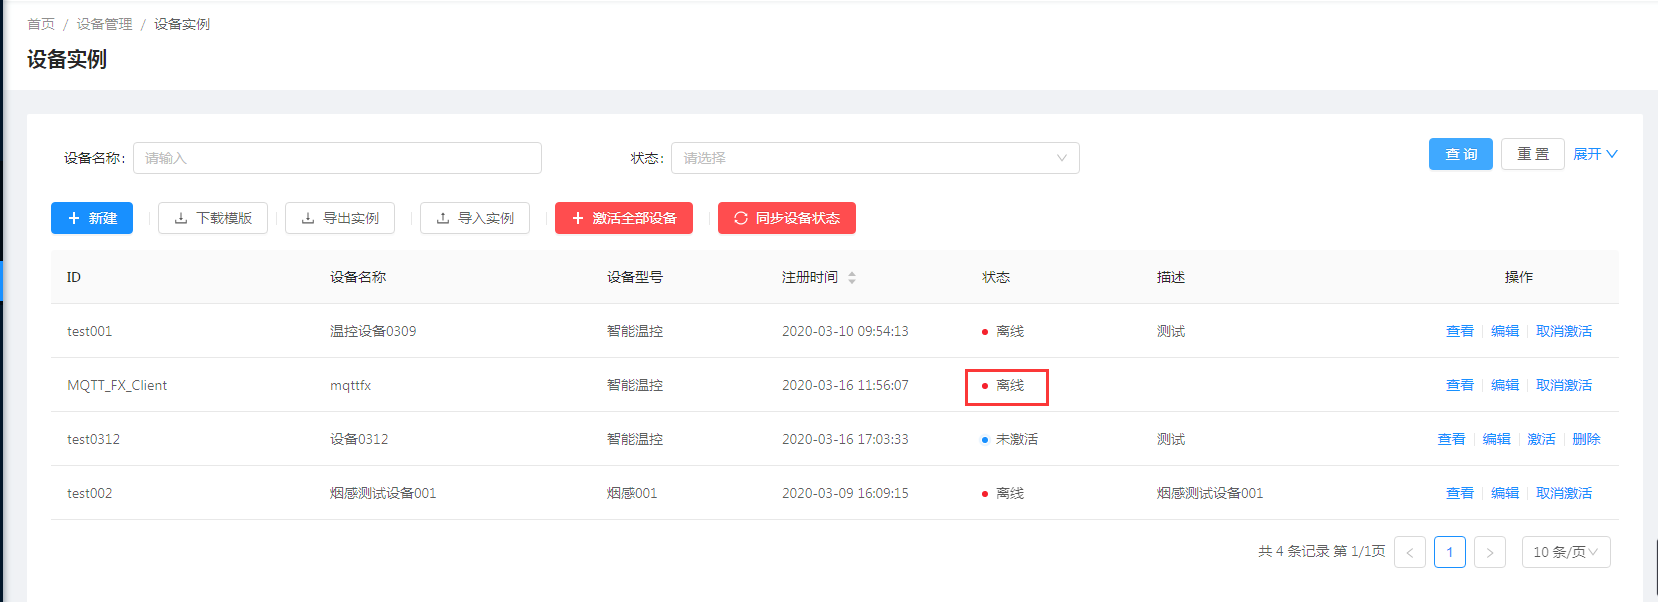Go to the next page arrow
Image resolution: width=1658 pixels, height=602 pixels.
coord(1489,552)
